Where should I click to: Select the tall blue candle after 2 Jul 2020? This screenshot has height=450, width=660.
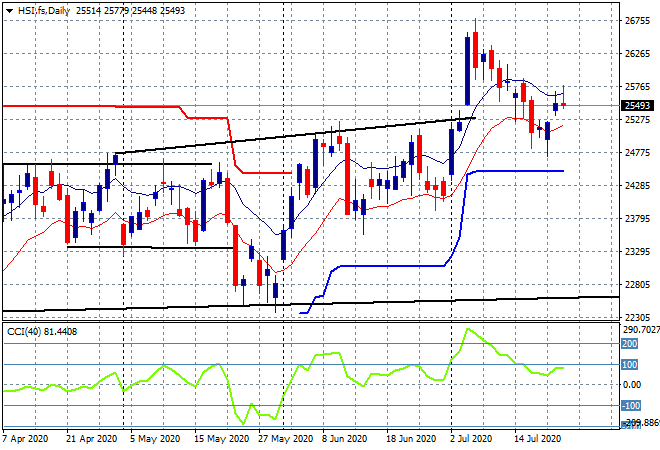467,71
